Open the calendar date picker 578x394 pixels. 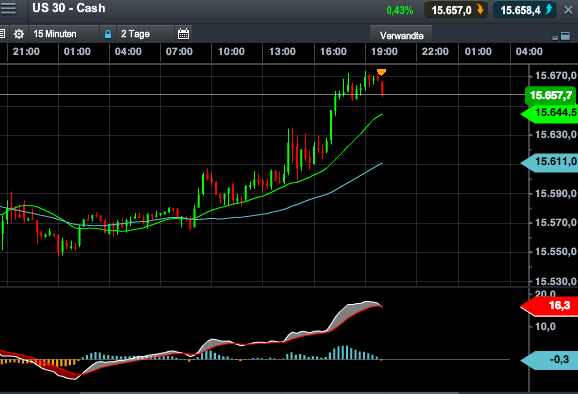(183, 34)
